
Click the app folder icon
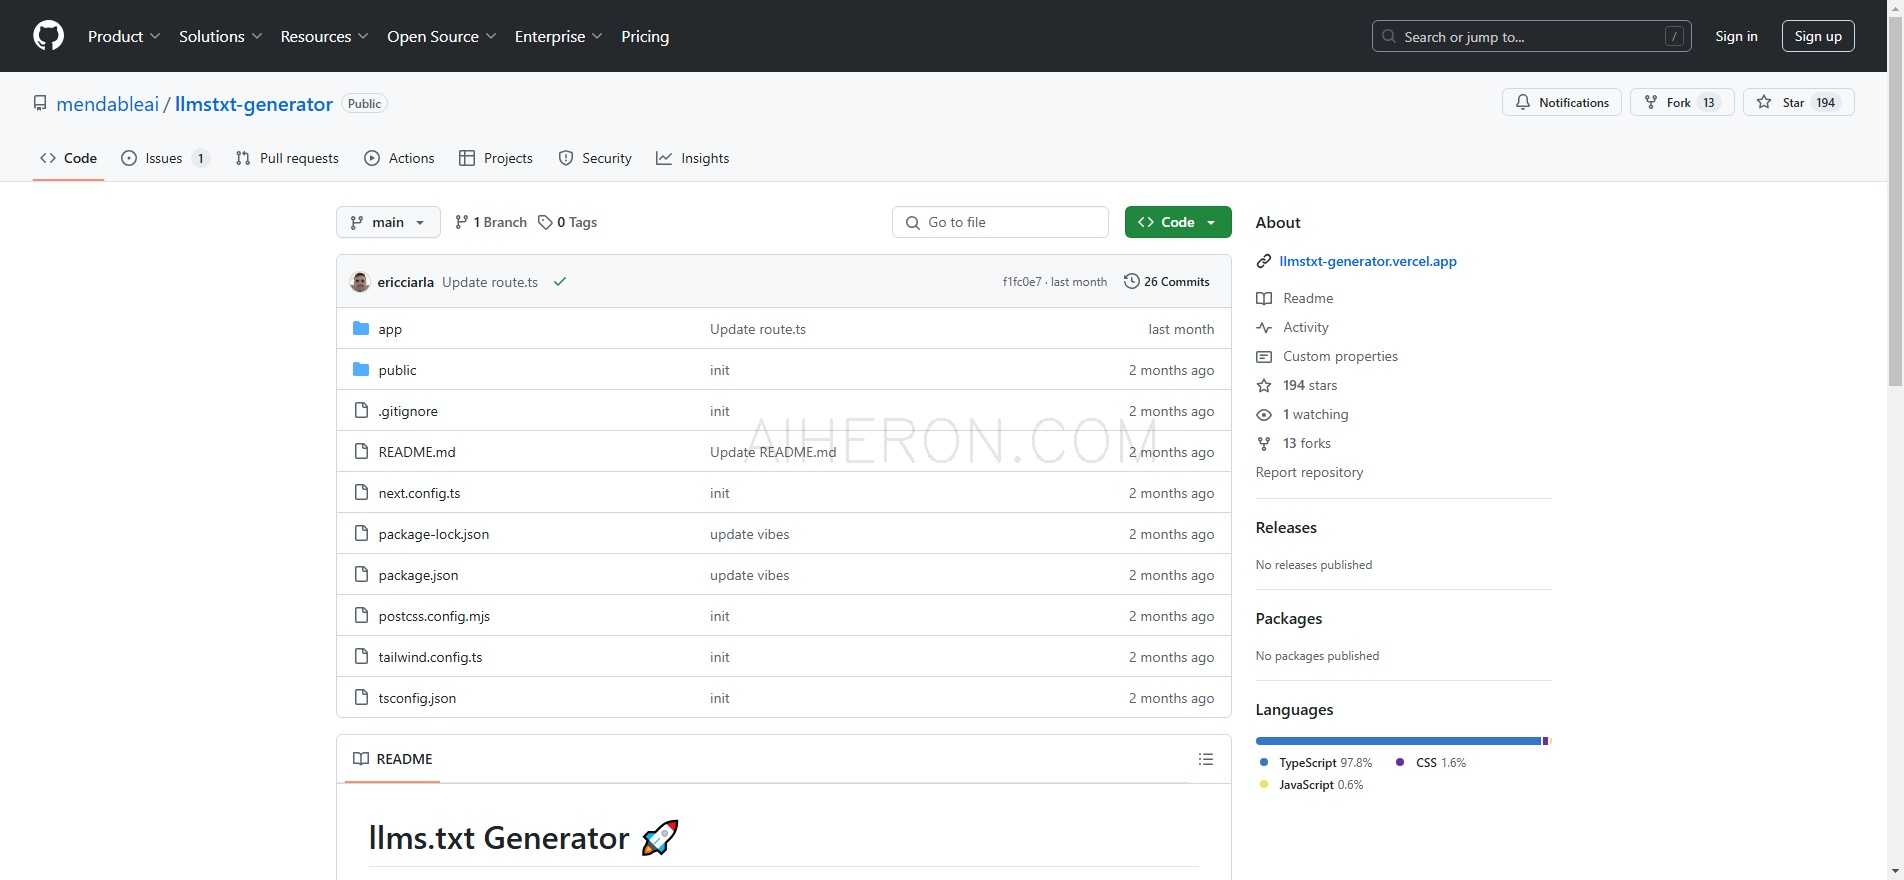point(361,328)
